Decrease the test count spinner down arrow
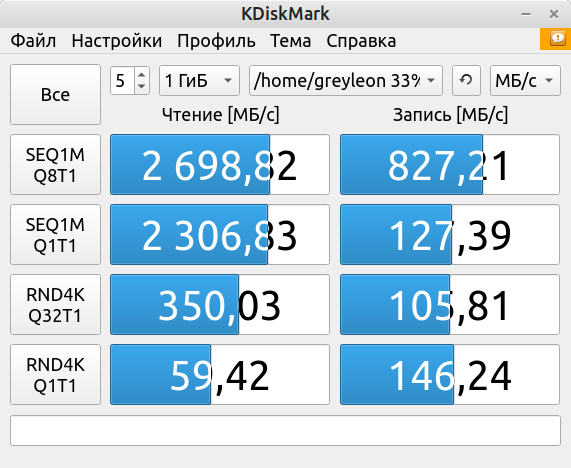The width and height of the screenshot is (571, 468). click(x=142, y=87)
